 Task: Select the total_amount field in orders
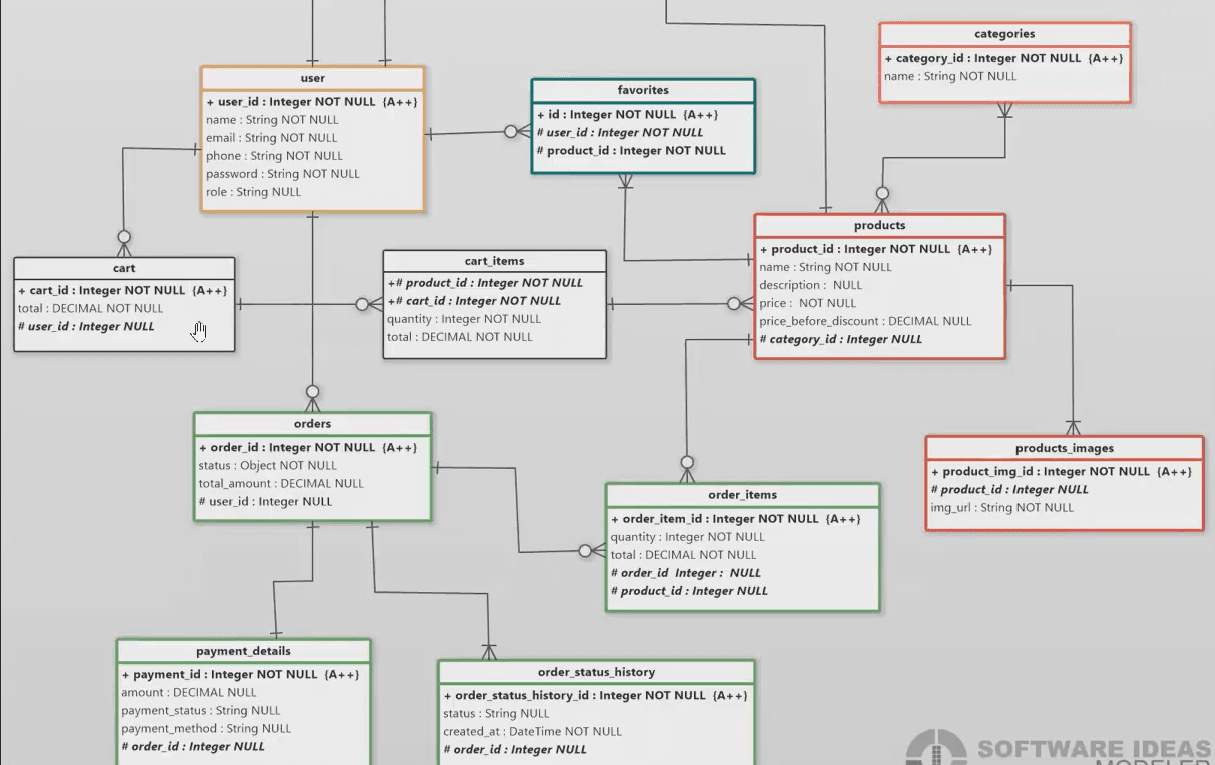tap(281, 484)
